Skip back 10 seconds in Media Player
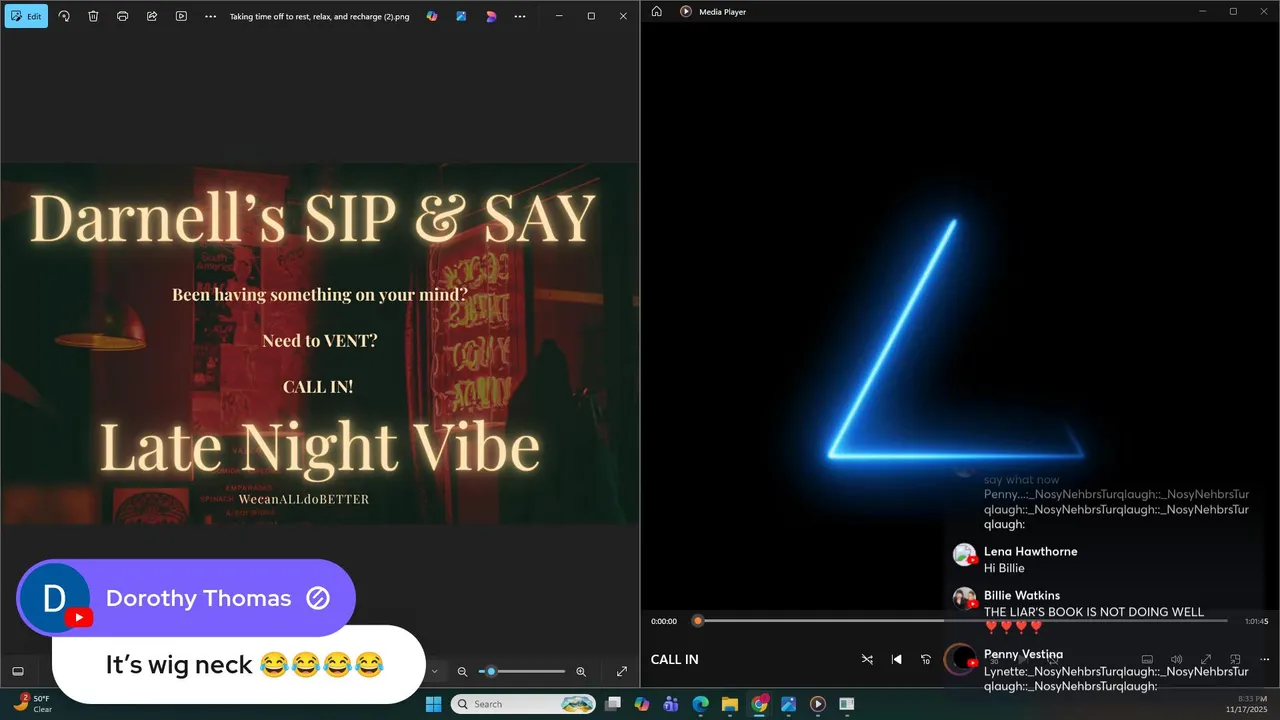Image resolution: width=1280 pixels, height=720 pixels. pyautogui.click(x=926, y=659)
